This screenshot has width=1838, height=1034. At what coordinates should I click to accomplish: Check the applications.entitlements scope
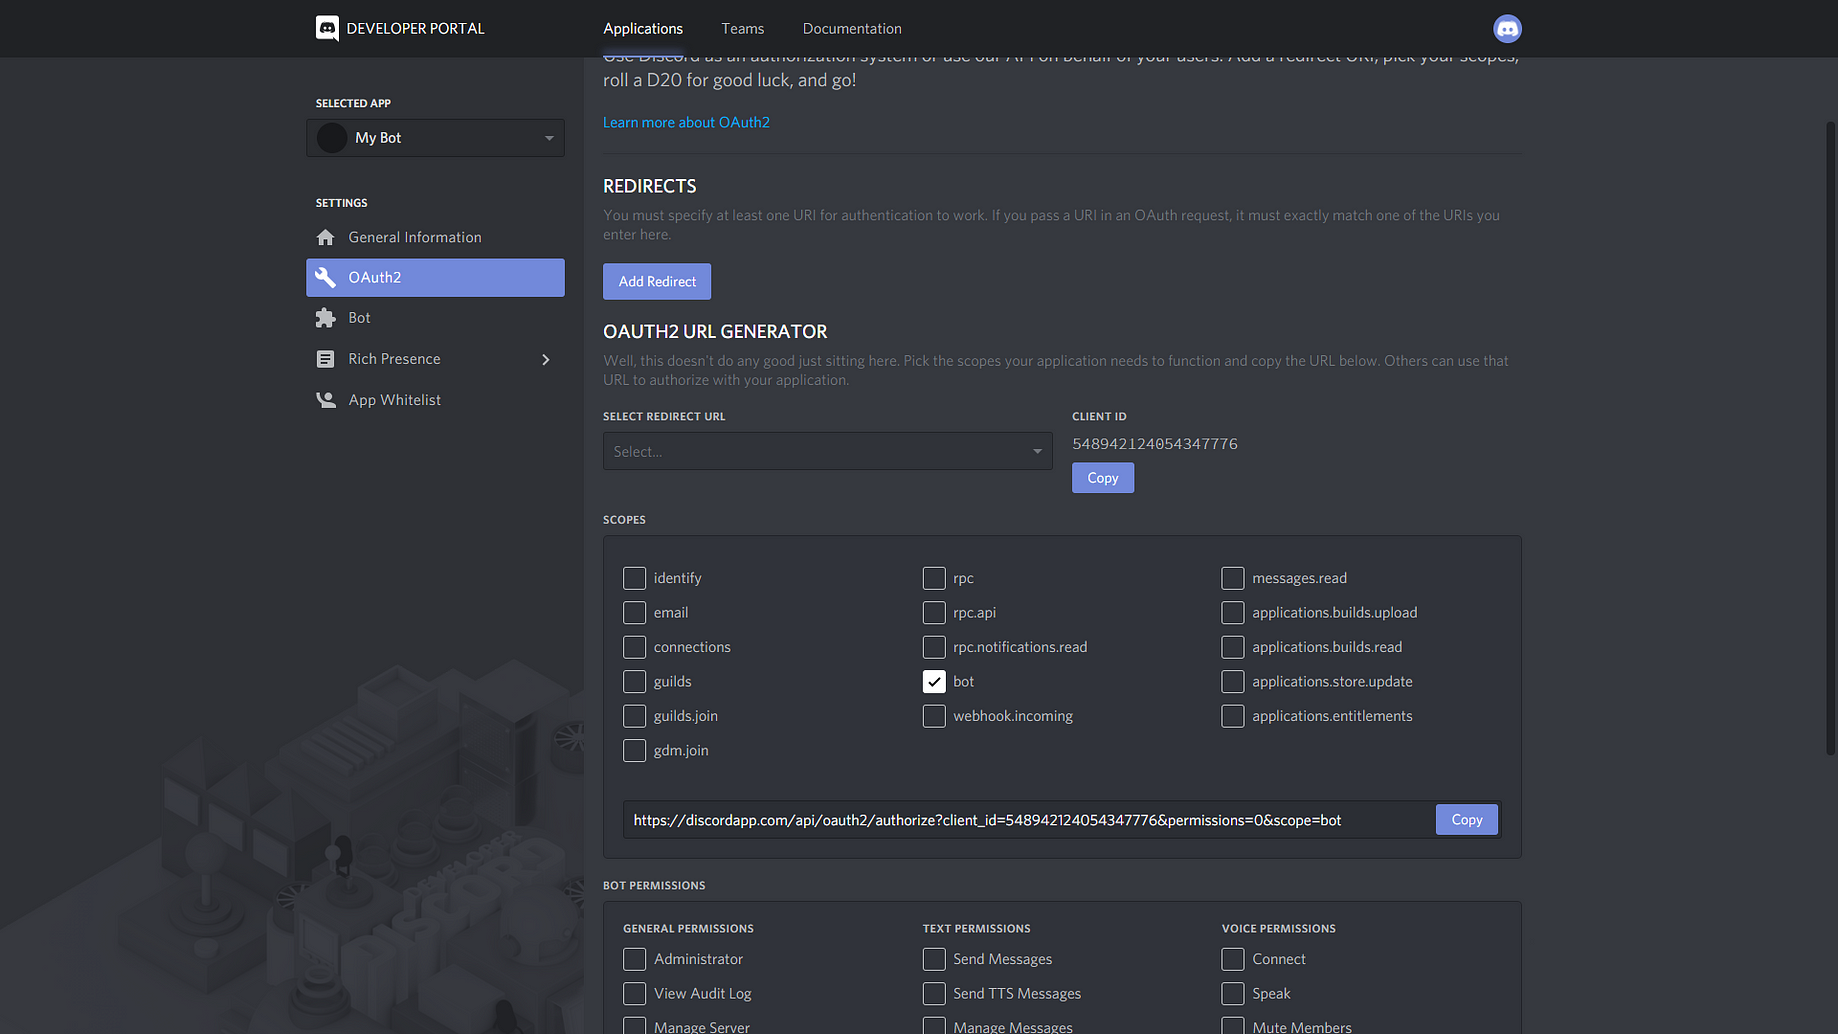(x=1233, y=716)
